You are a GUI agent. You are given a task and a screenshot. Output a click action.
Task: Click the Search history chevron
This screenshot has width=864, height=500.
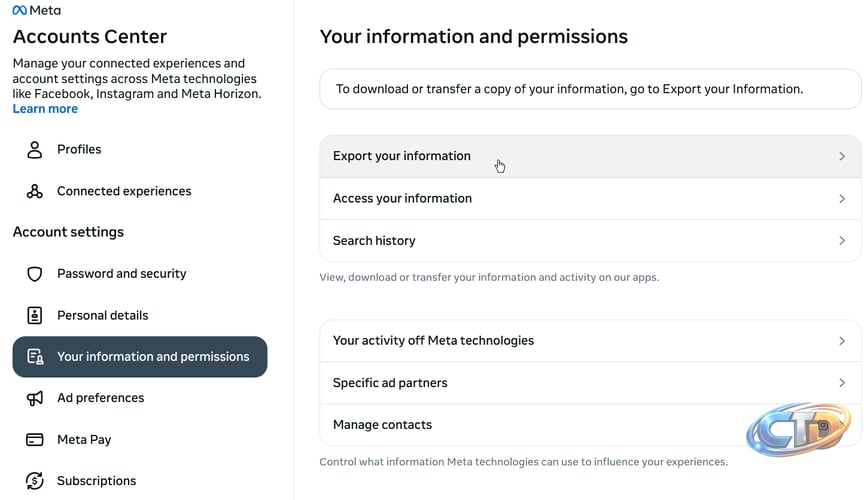click(842, 240)
